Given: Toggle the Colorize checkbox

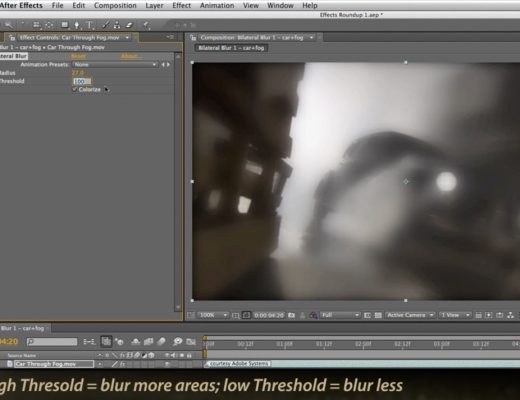Looking at the screenshot, I should click(x=74, y=89).
